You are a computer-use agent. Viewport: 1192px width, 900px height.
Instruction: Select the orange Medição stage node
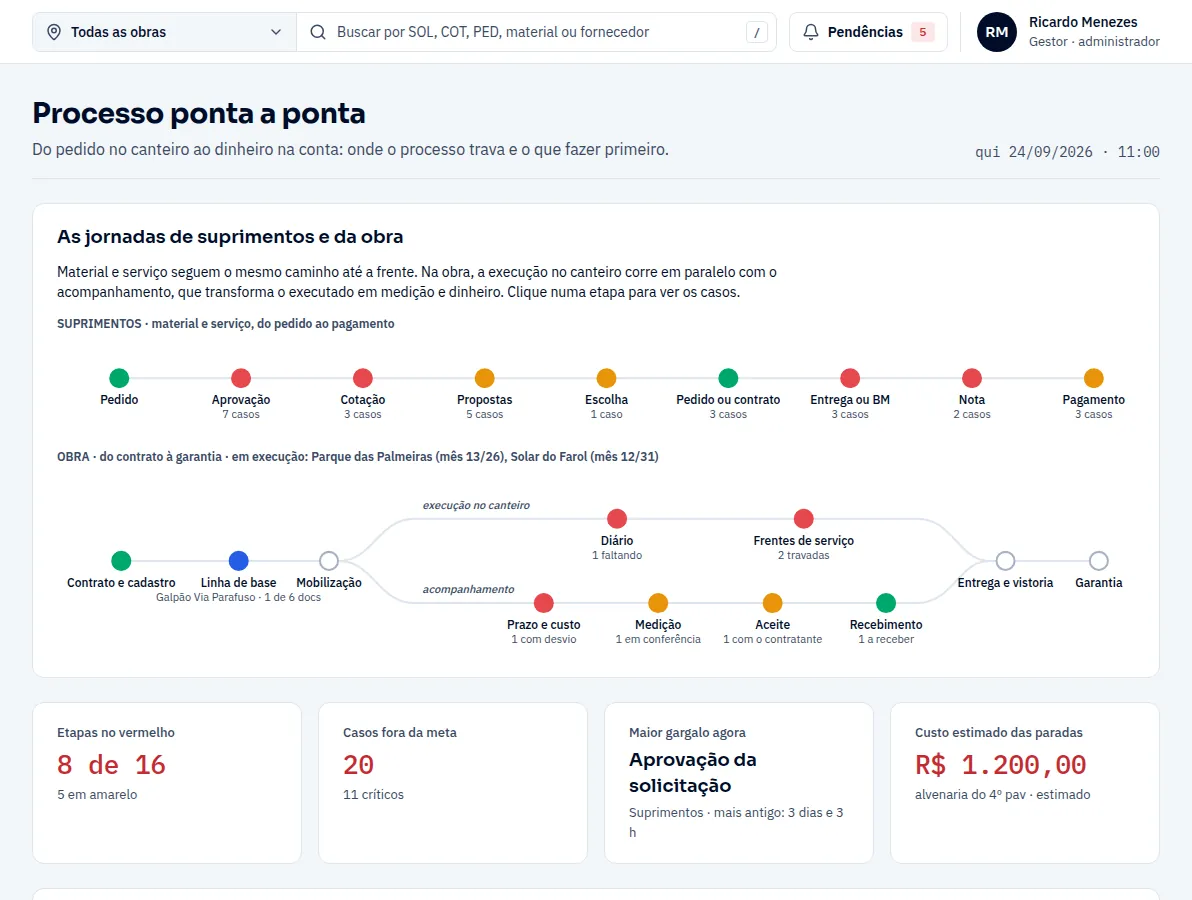(x=658, y=603)
